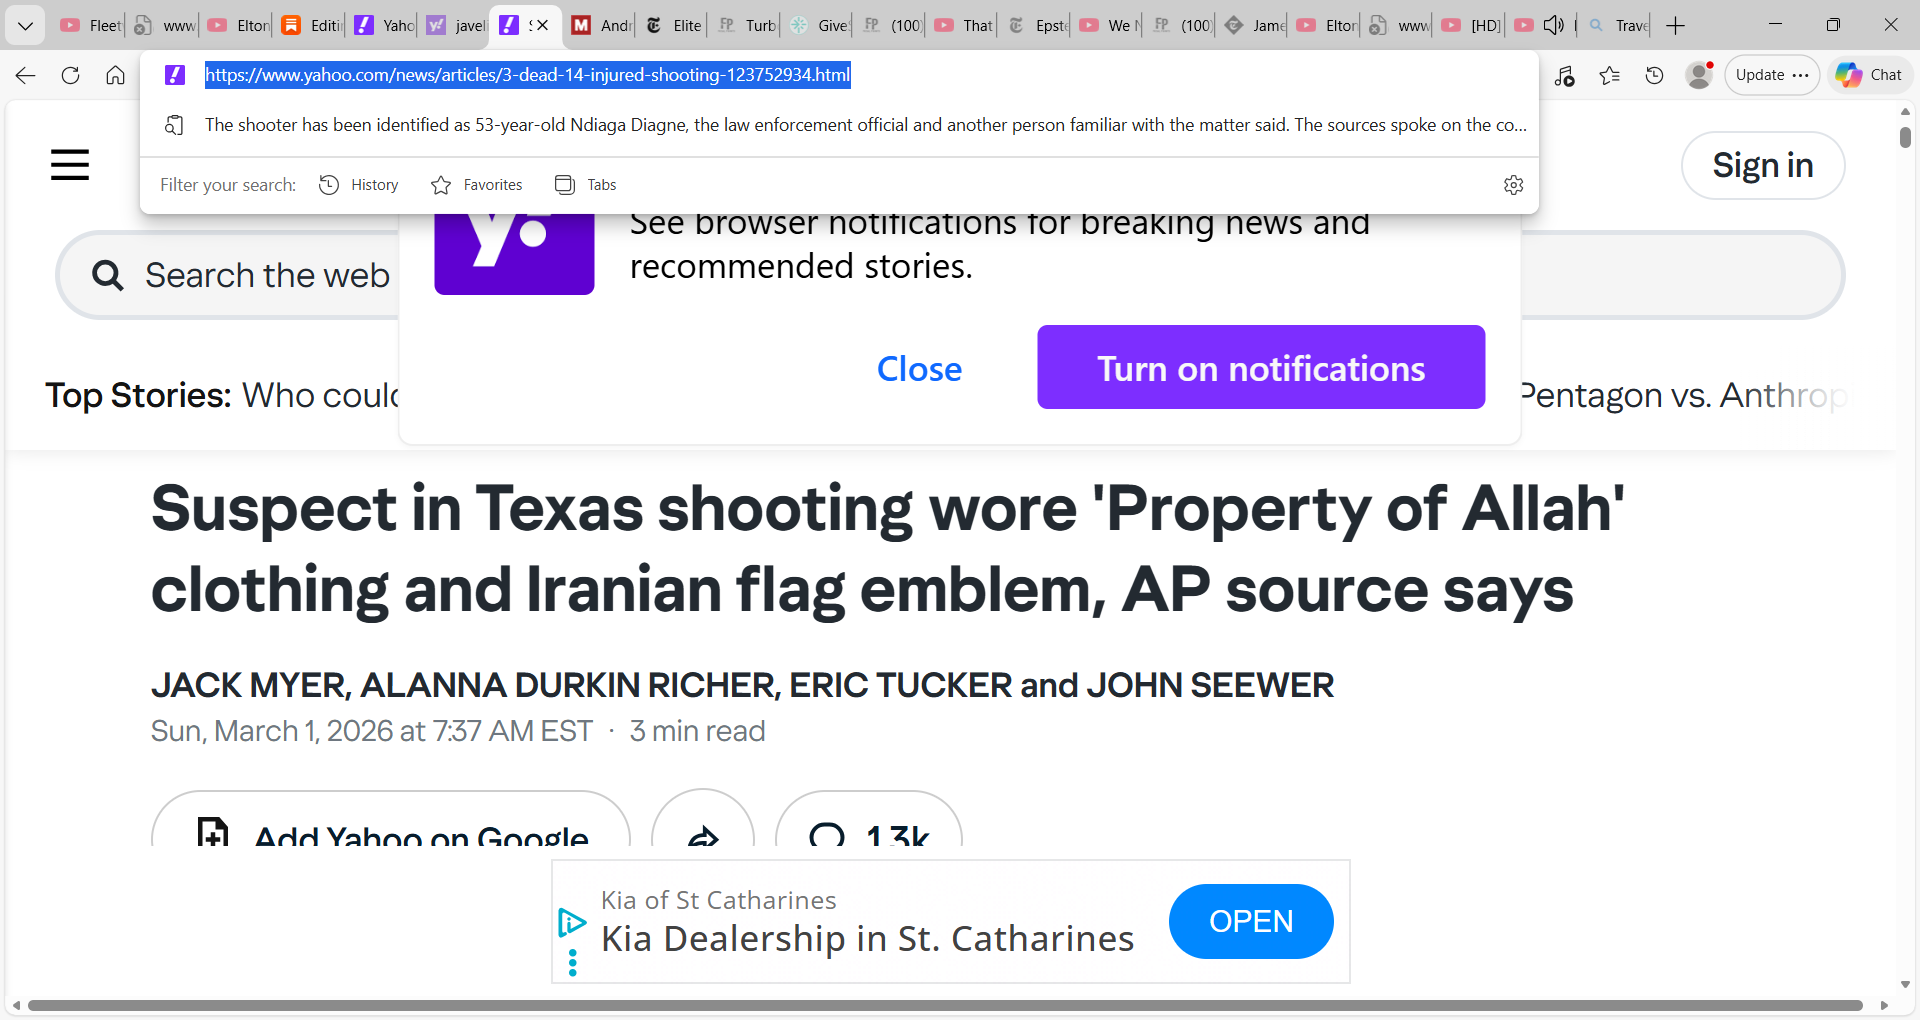Switch to the Trave search tab
Screen dimensions: 1920x1020
click(1618, 25)
